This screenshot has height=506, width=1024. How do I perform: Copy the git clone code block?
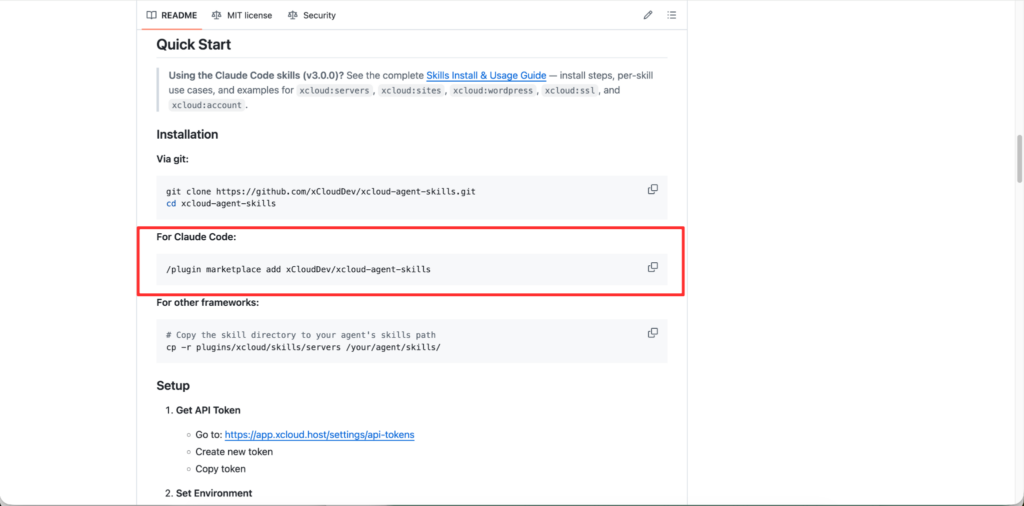pyautogui.click(x=652, y=189)
